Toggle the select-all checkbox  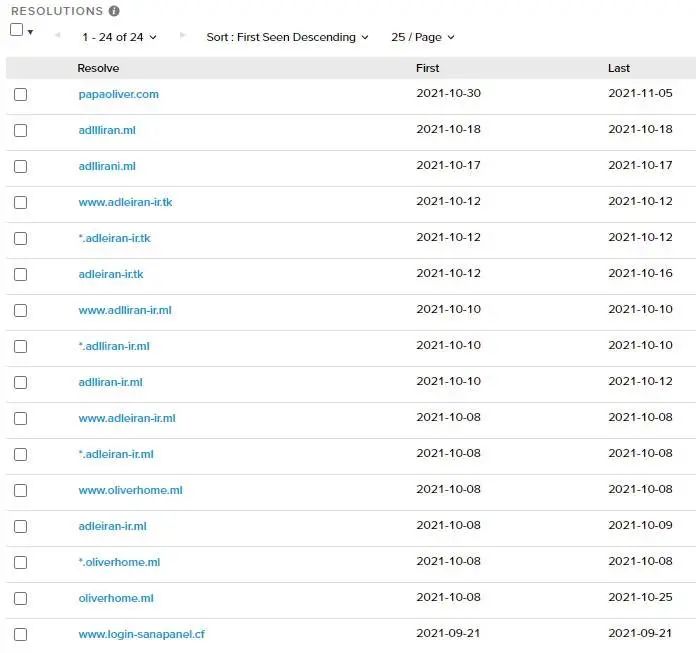click(16, 30)
